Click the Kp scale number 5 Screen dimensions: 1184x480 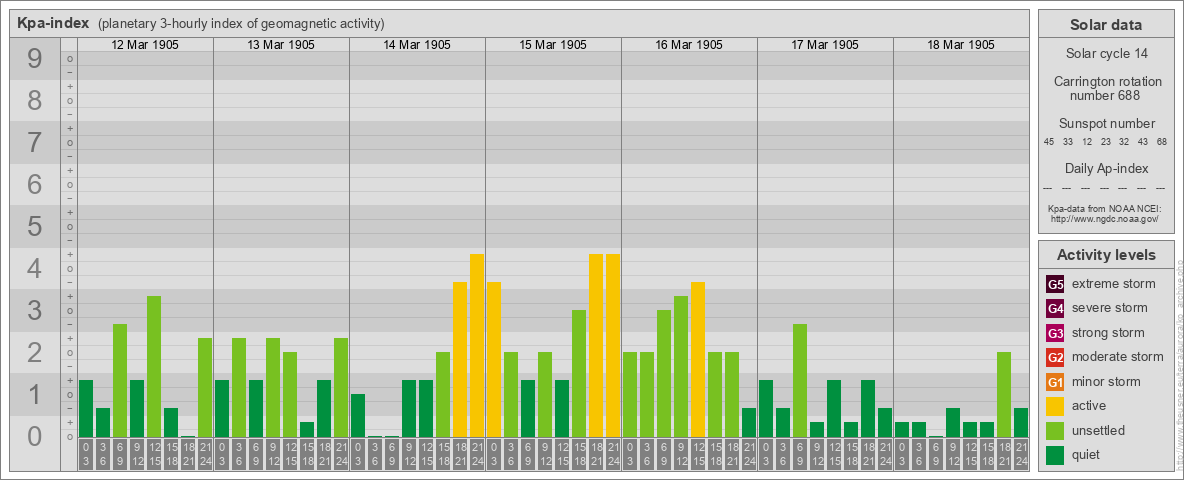[x=34, y=226]
